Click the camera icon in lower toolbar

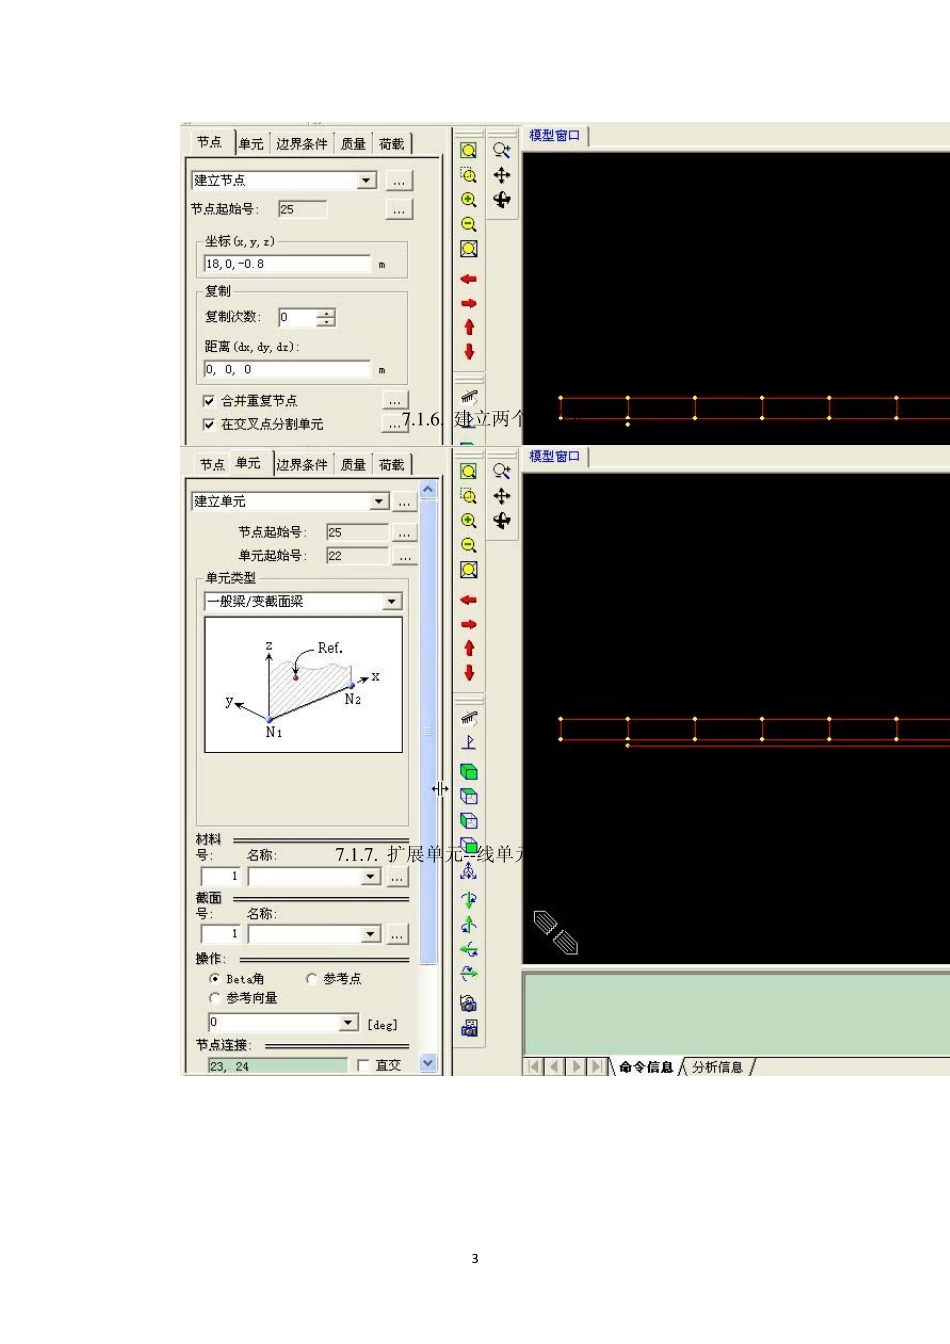pos(468,1003)
